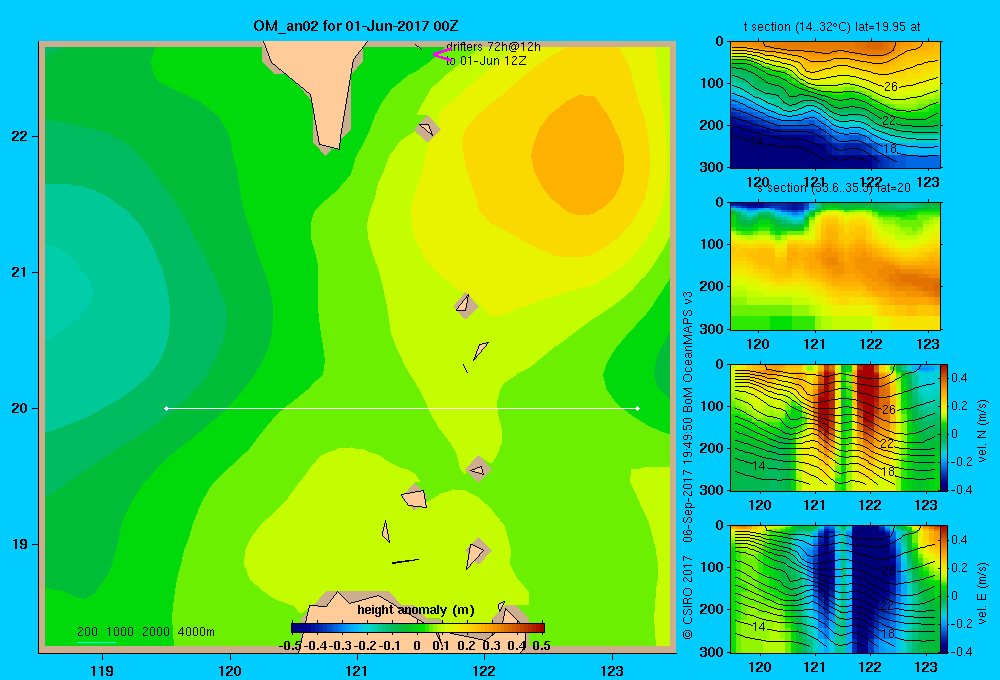Click the northward velocity section panel

tap(835, 427)
